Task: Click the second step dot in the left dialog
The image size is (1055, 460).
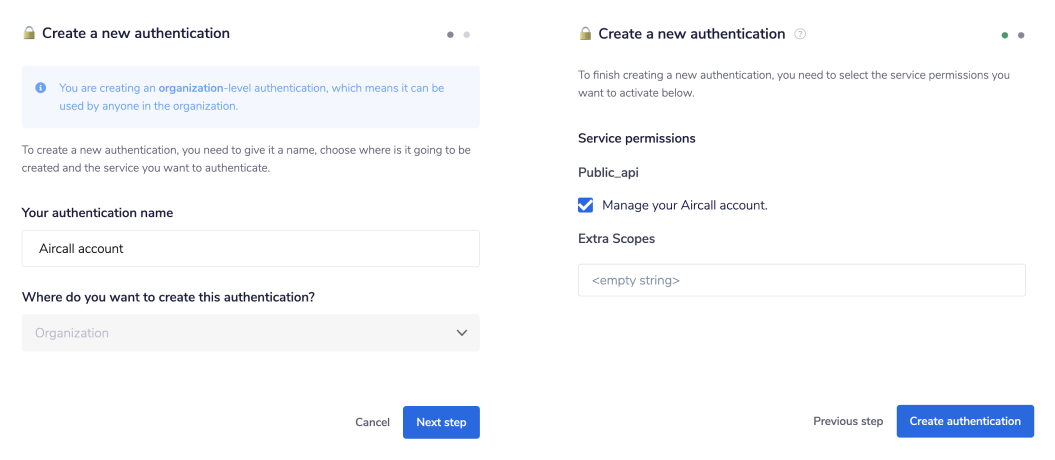Action: pyautogui.click(x=467, y=35)
